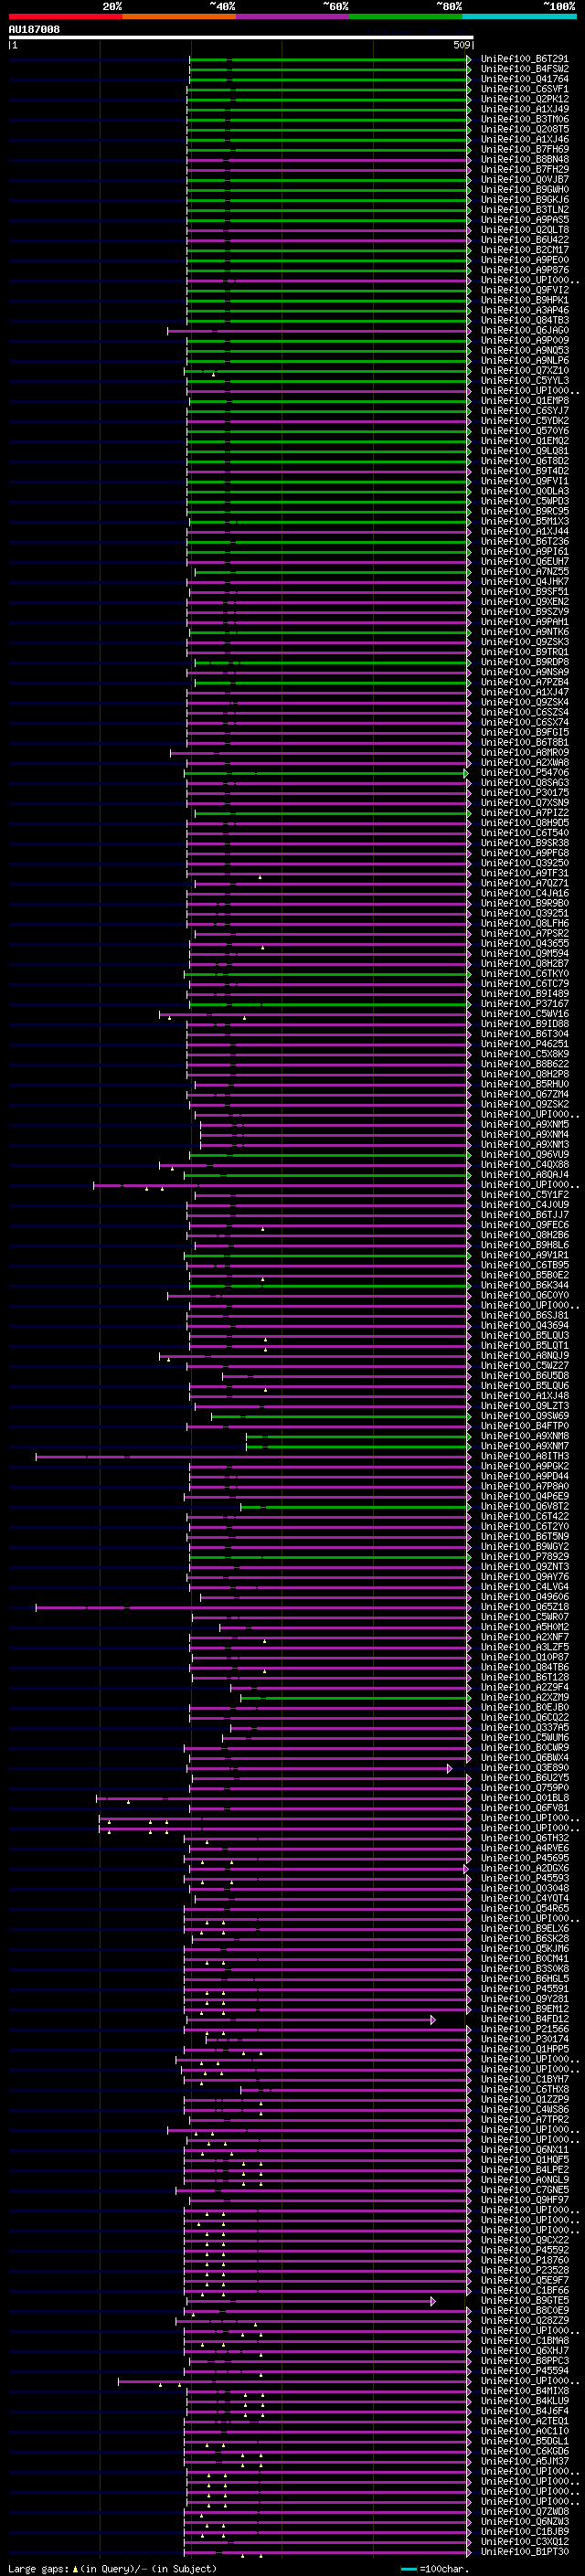Select the UniRef100_Q96VU9 label

524,1155
